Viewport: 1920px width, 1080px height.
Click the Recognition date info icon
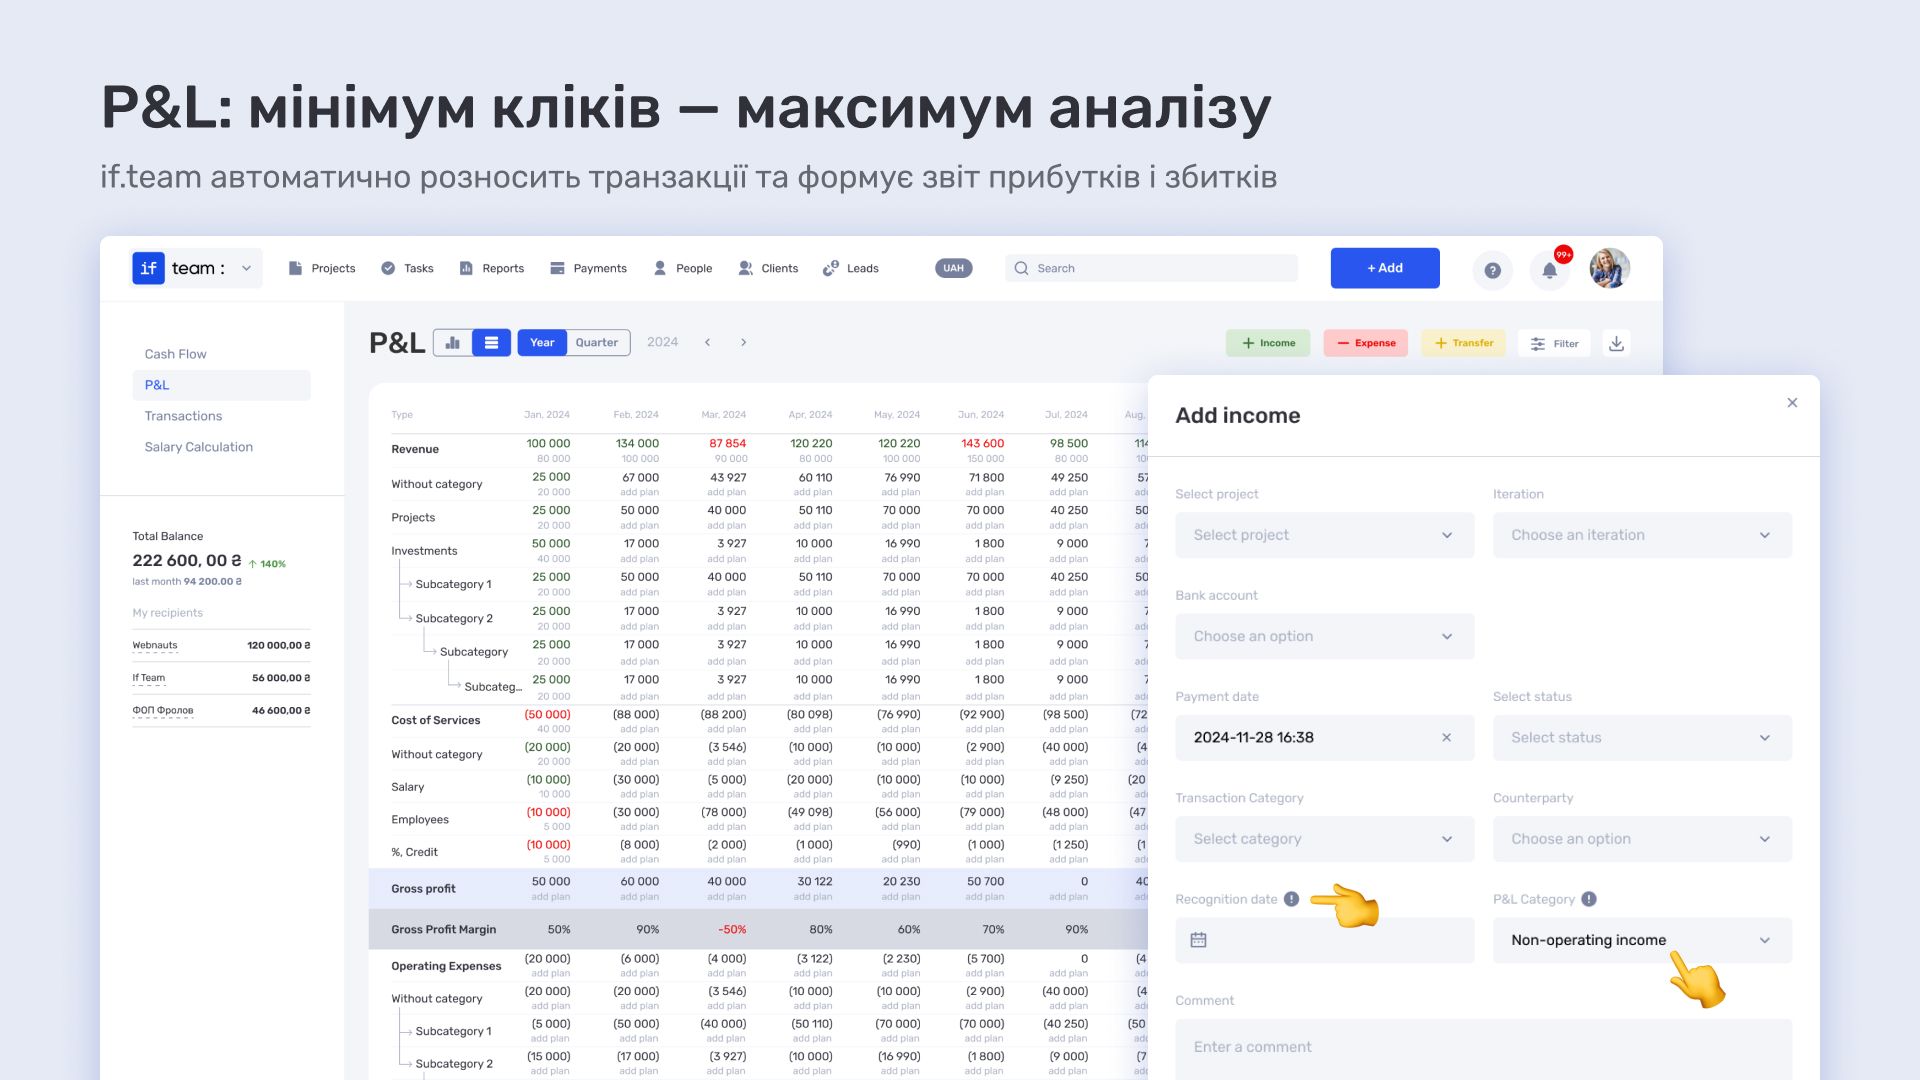[x=1291, y=899]
